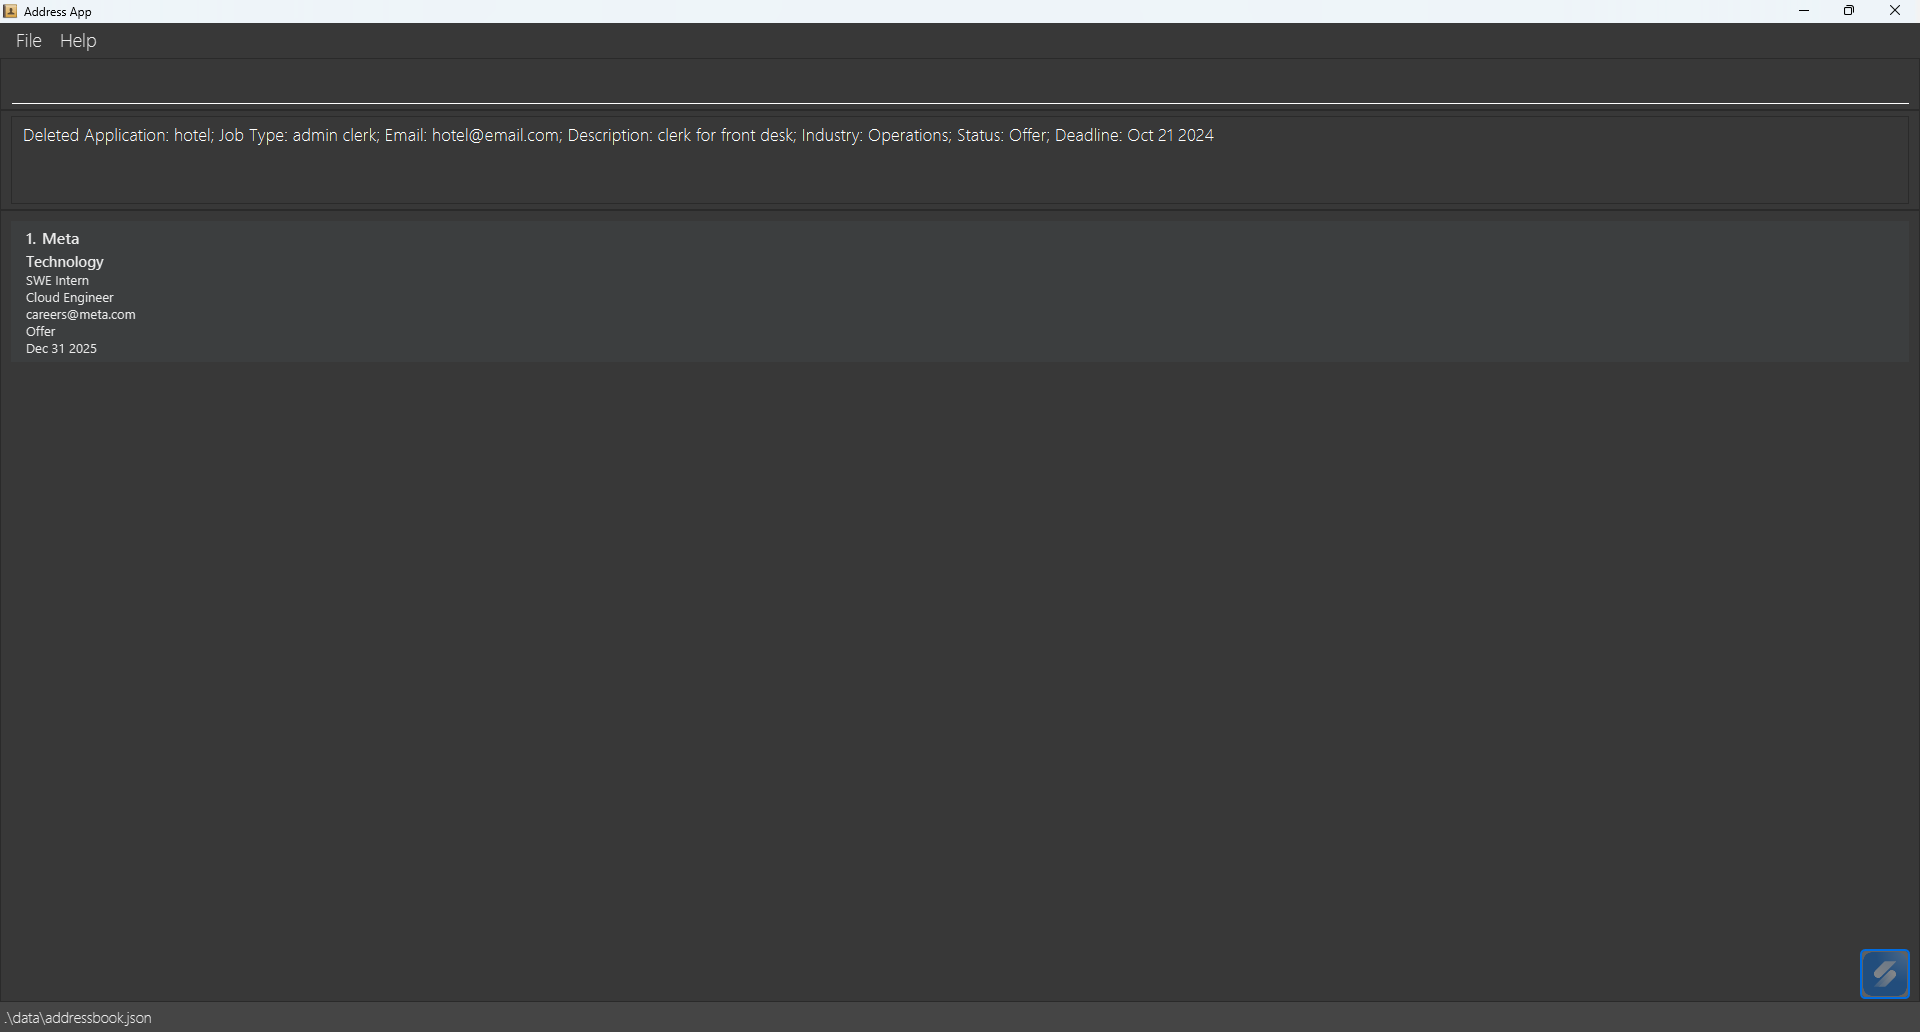The height and width of the screenshot is (1032, 1920).
Task: Click the careers@meta.com email text
Action: click(x=80, y=314)
